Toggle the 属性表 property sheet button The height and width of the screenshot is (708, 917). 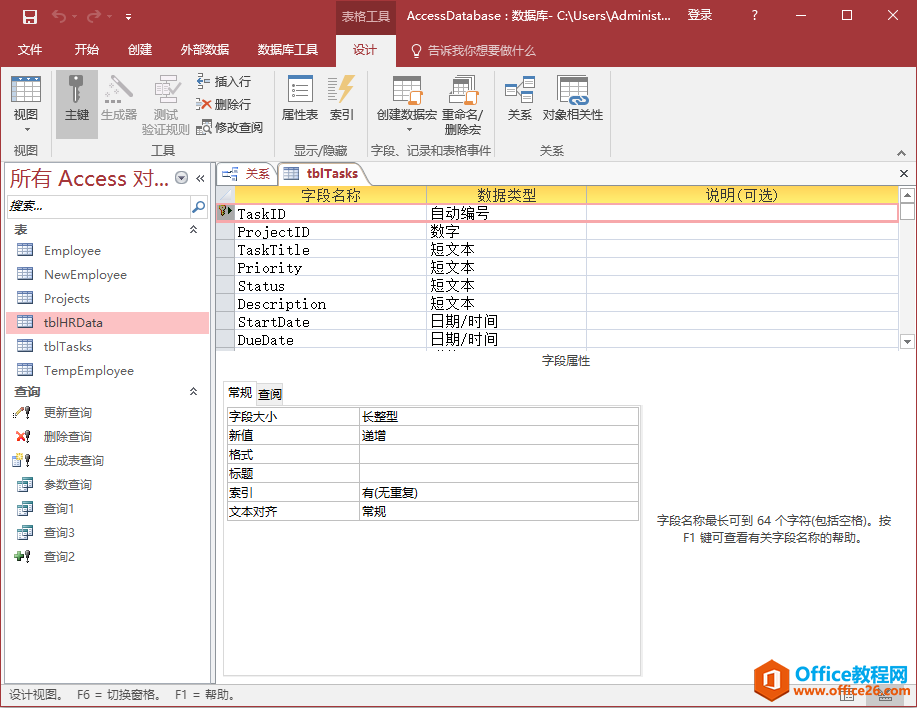click(x=300, y=98)
